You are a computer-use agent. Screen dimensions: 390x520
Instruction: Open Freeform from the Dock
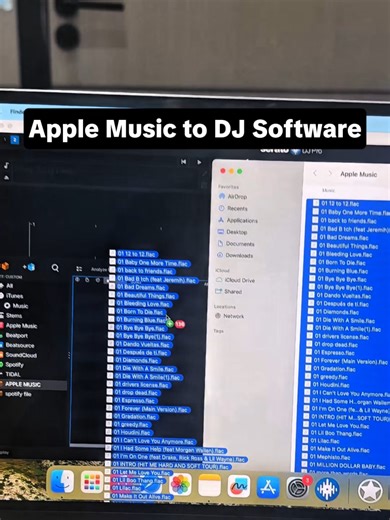(239, 486)
